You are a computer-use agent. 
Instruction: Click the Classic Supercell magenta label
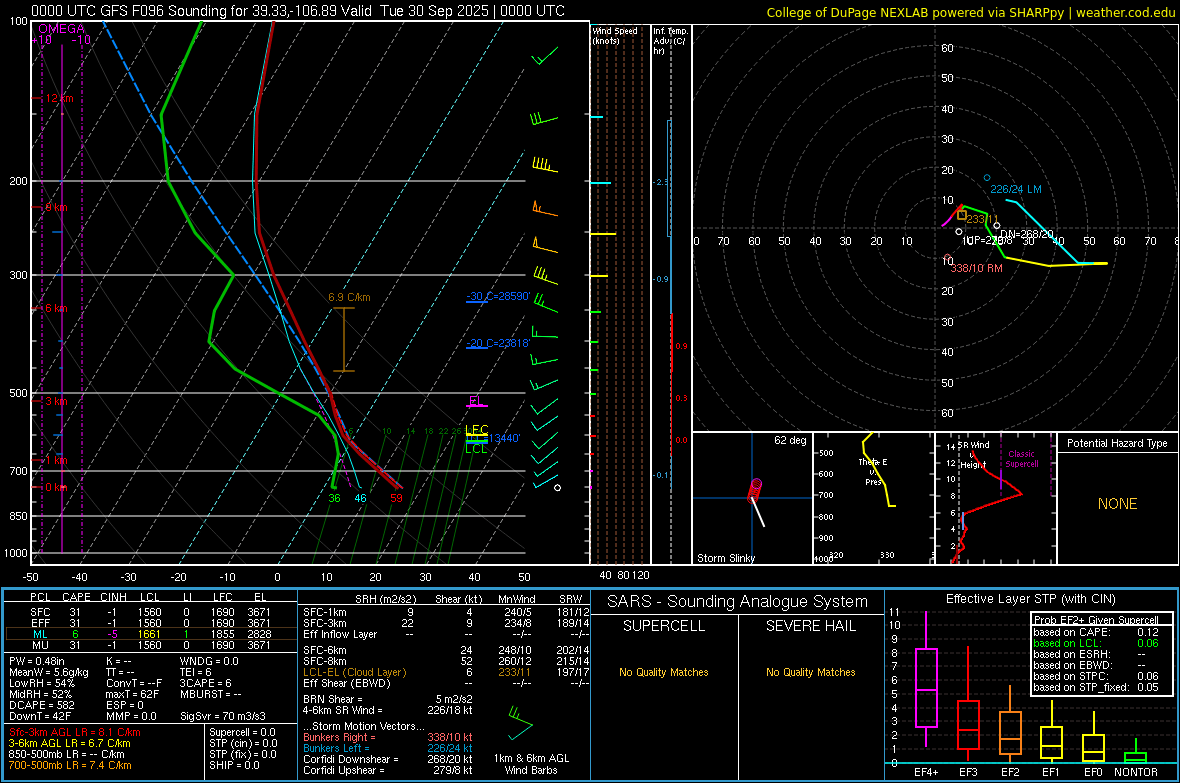click(x=1022, y=459)
